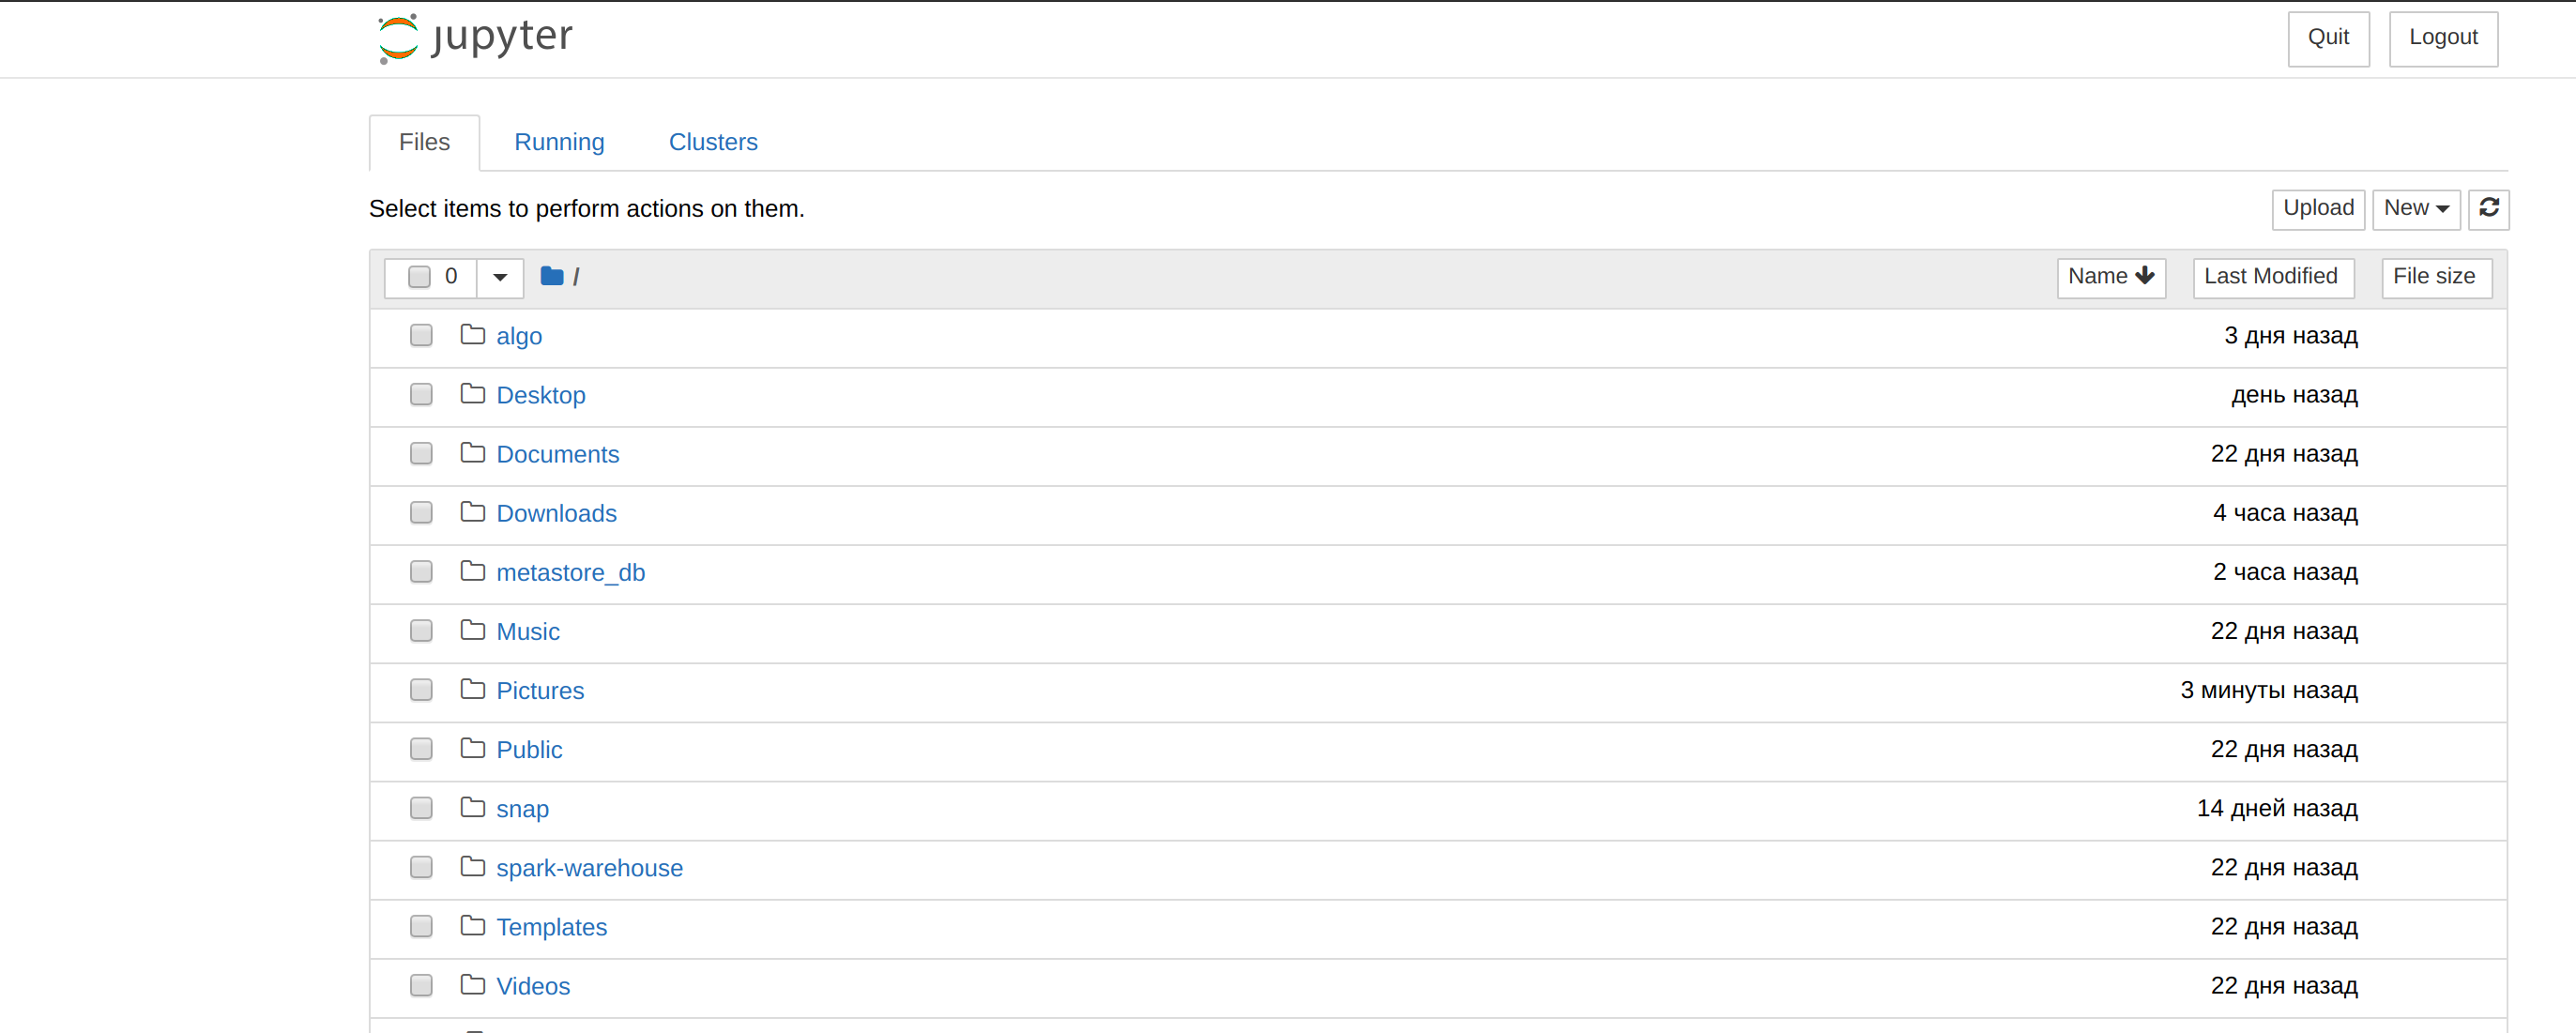The height and width of the screenshot is (1033, 2576).
Task: Tick the checkbox for Desktop folder
Action: point(421,394)
